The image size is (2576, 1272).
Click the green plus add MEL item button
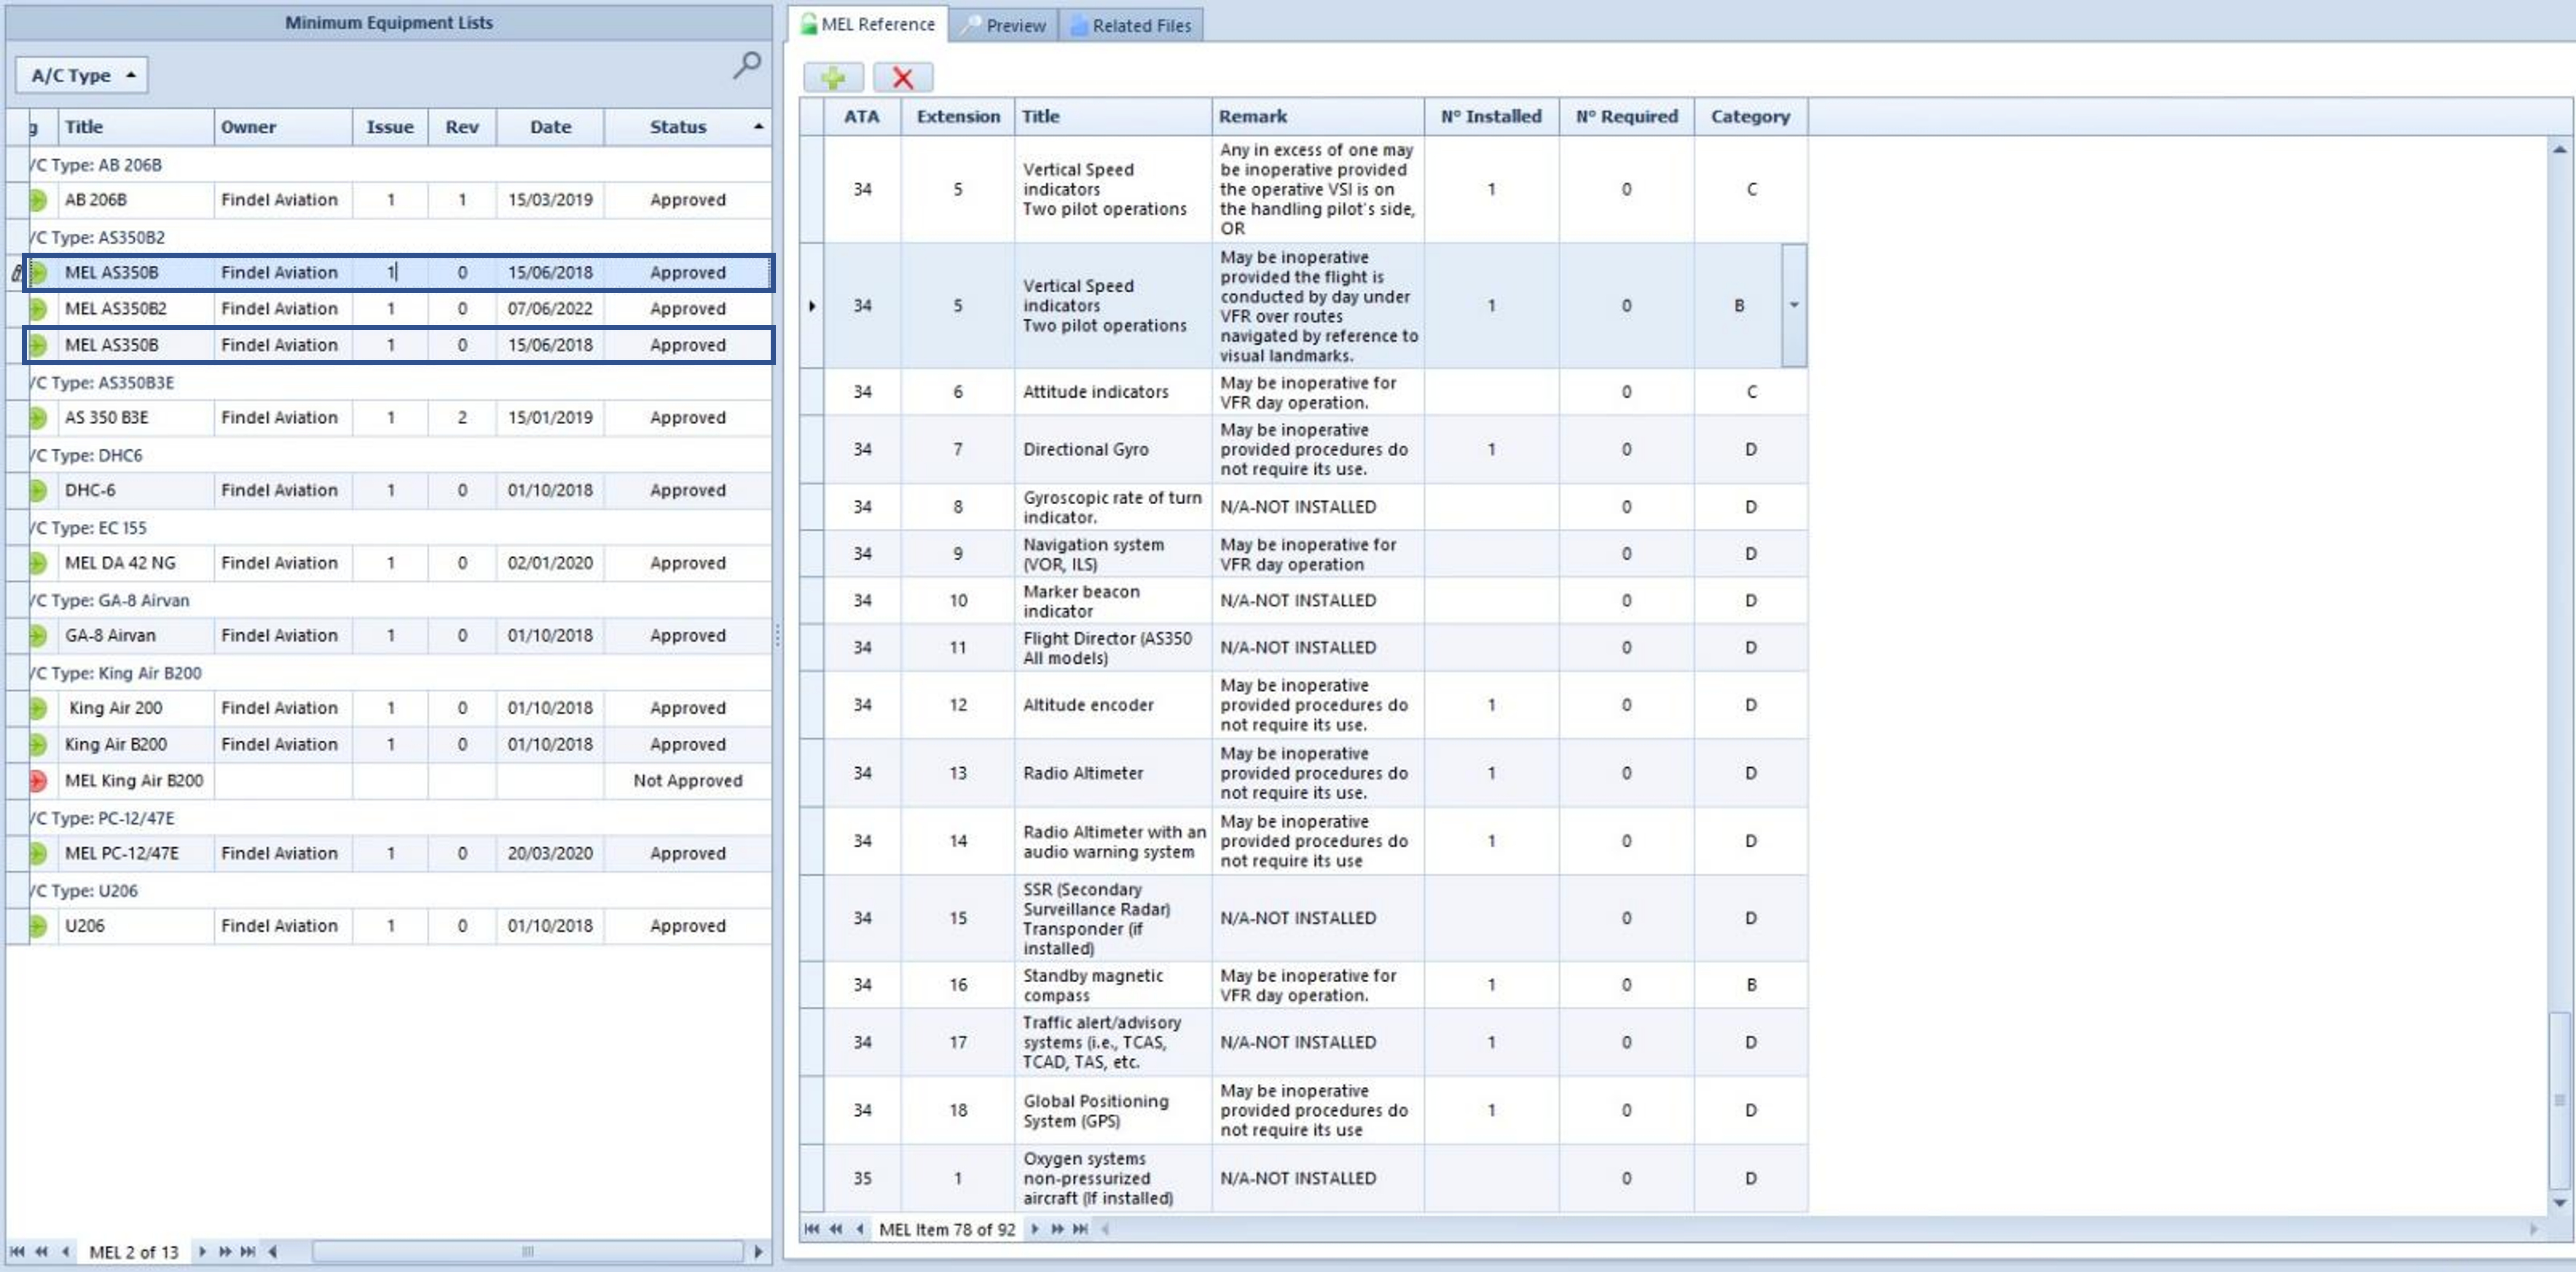(x=832, y=77)
